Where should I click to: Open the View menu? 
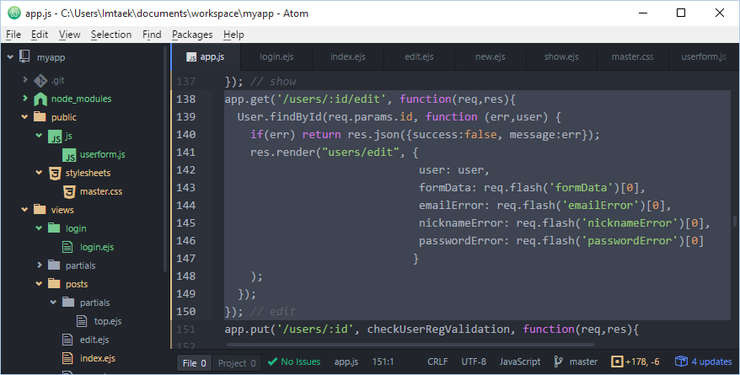pos(69,34)
